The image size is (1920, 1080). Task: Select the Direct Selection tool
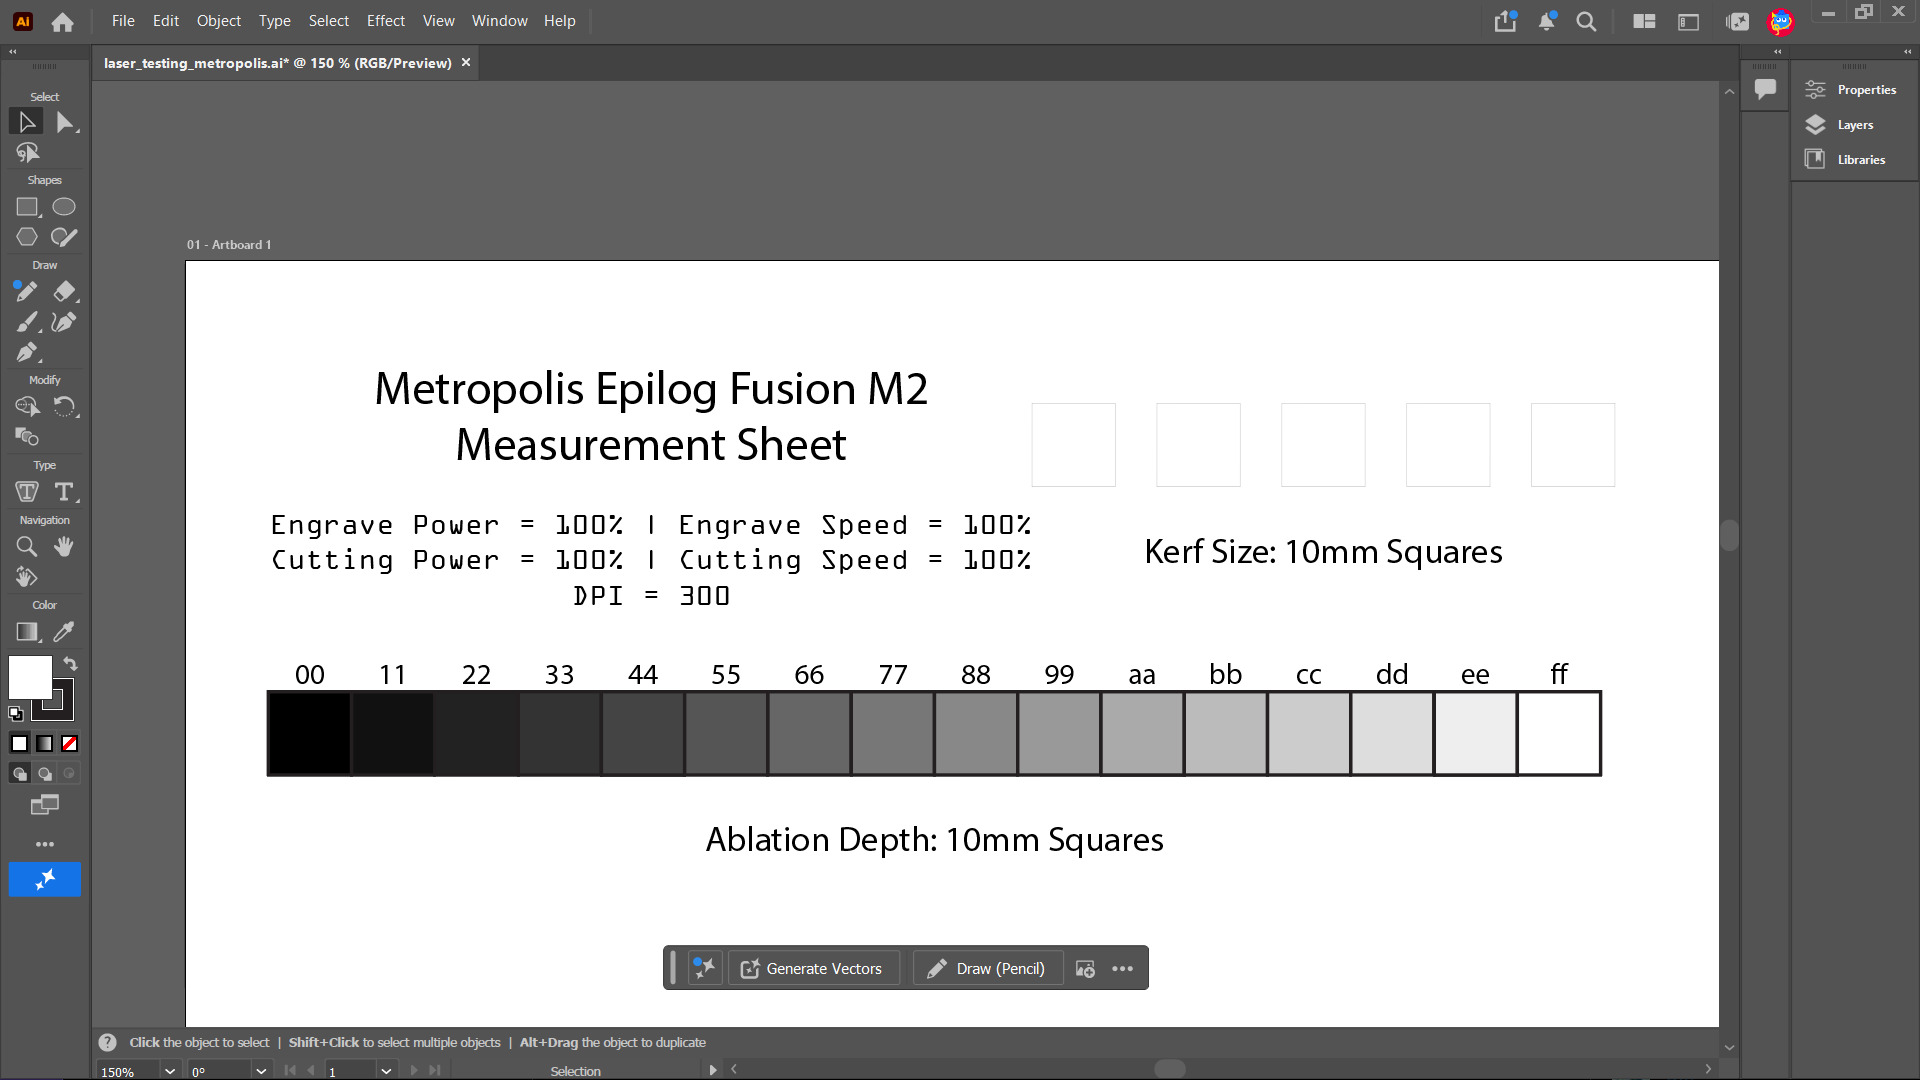(65, 122)
